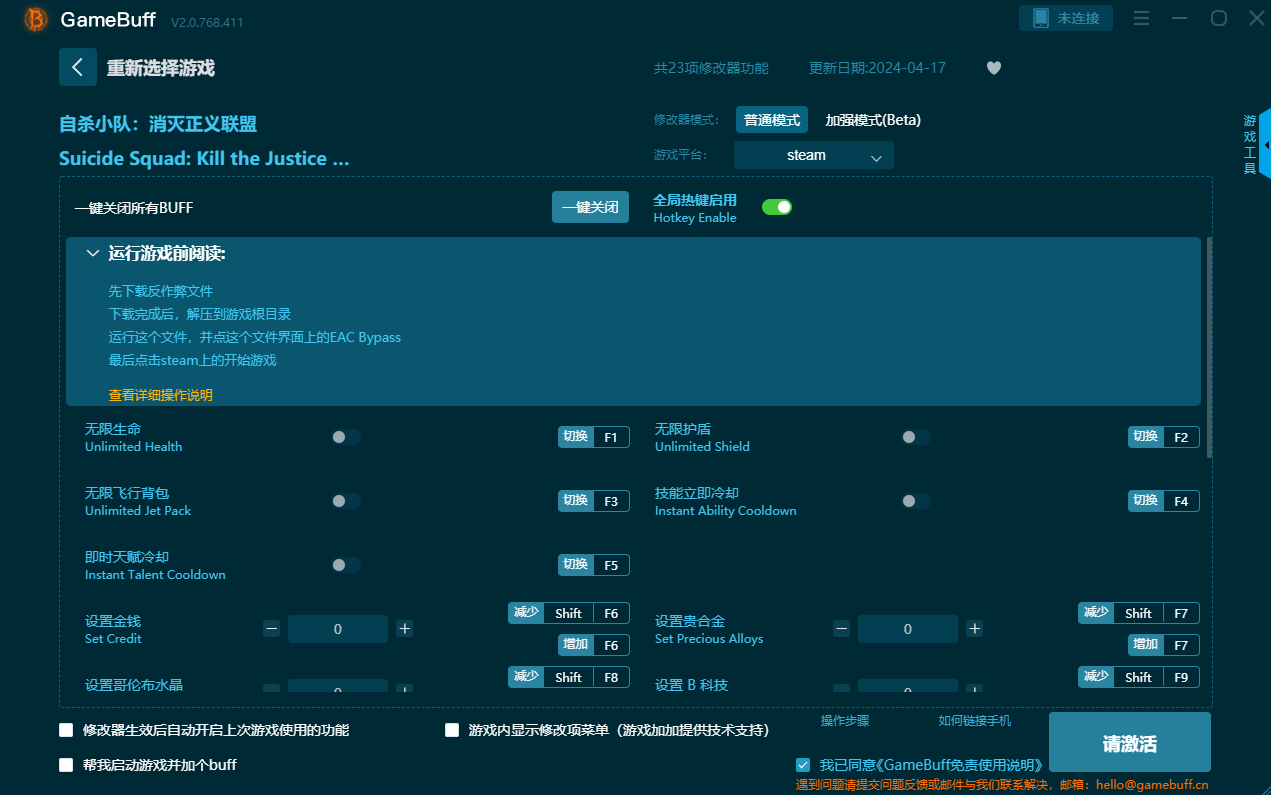Click the 请激活 activate button
Image resolution: width=1271 pixels, height=795 pixels.
[x=1130, y=743]
